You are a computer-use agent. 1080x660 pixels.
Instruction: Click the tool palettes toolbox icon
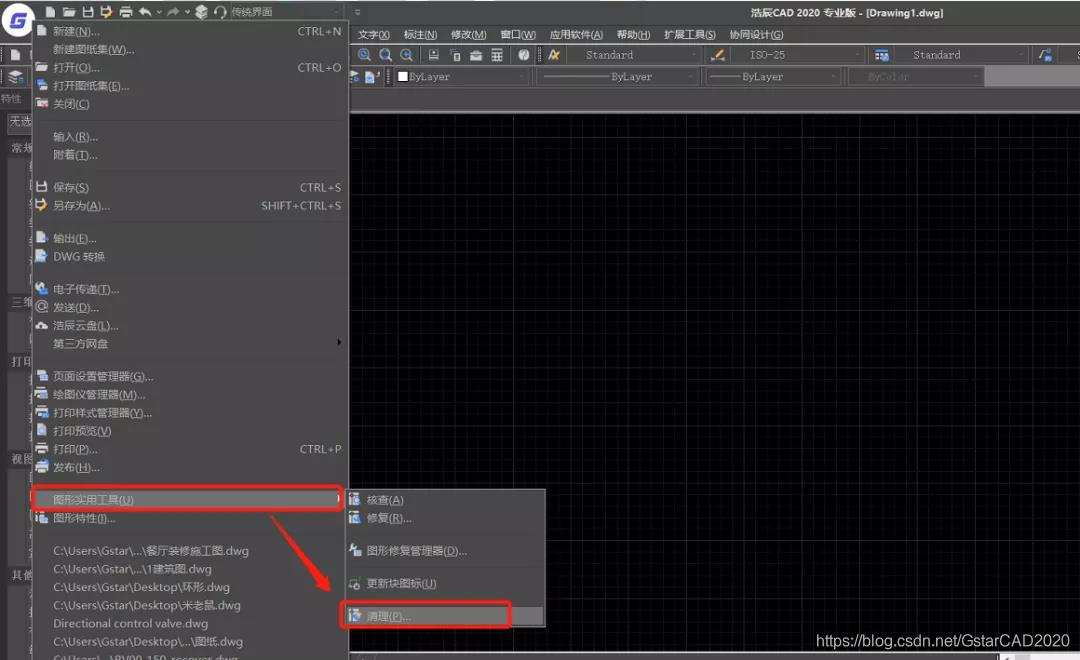476,55
